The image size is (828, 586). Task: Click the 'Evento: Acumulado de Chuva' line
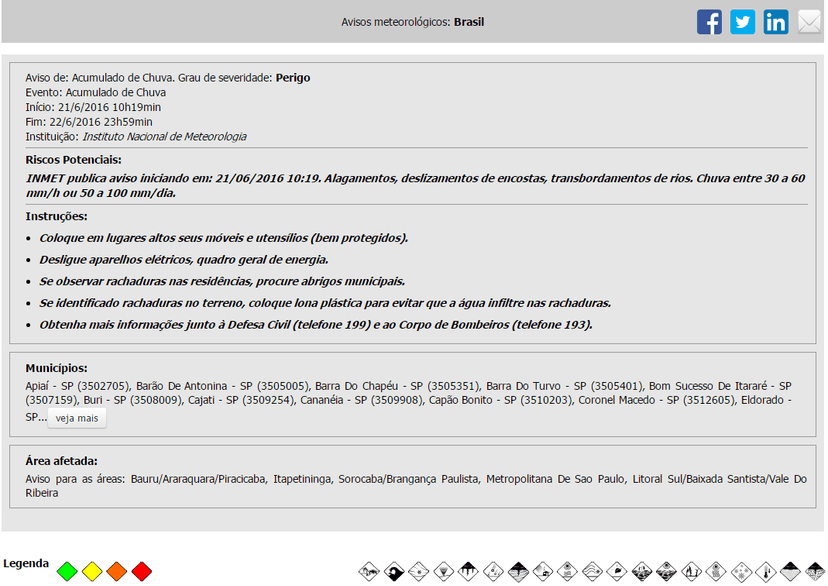[x=96, y=92]
